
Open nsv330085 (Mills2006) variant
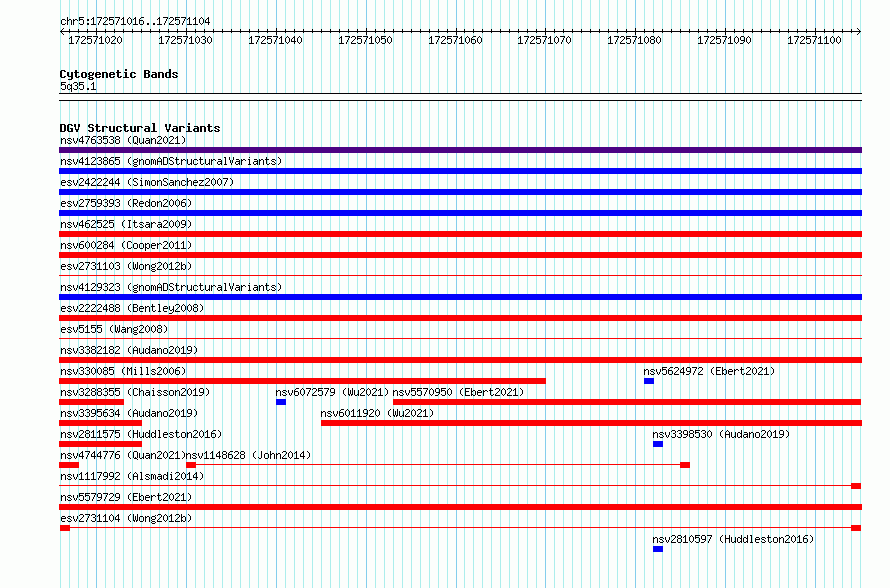point(123,371)
